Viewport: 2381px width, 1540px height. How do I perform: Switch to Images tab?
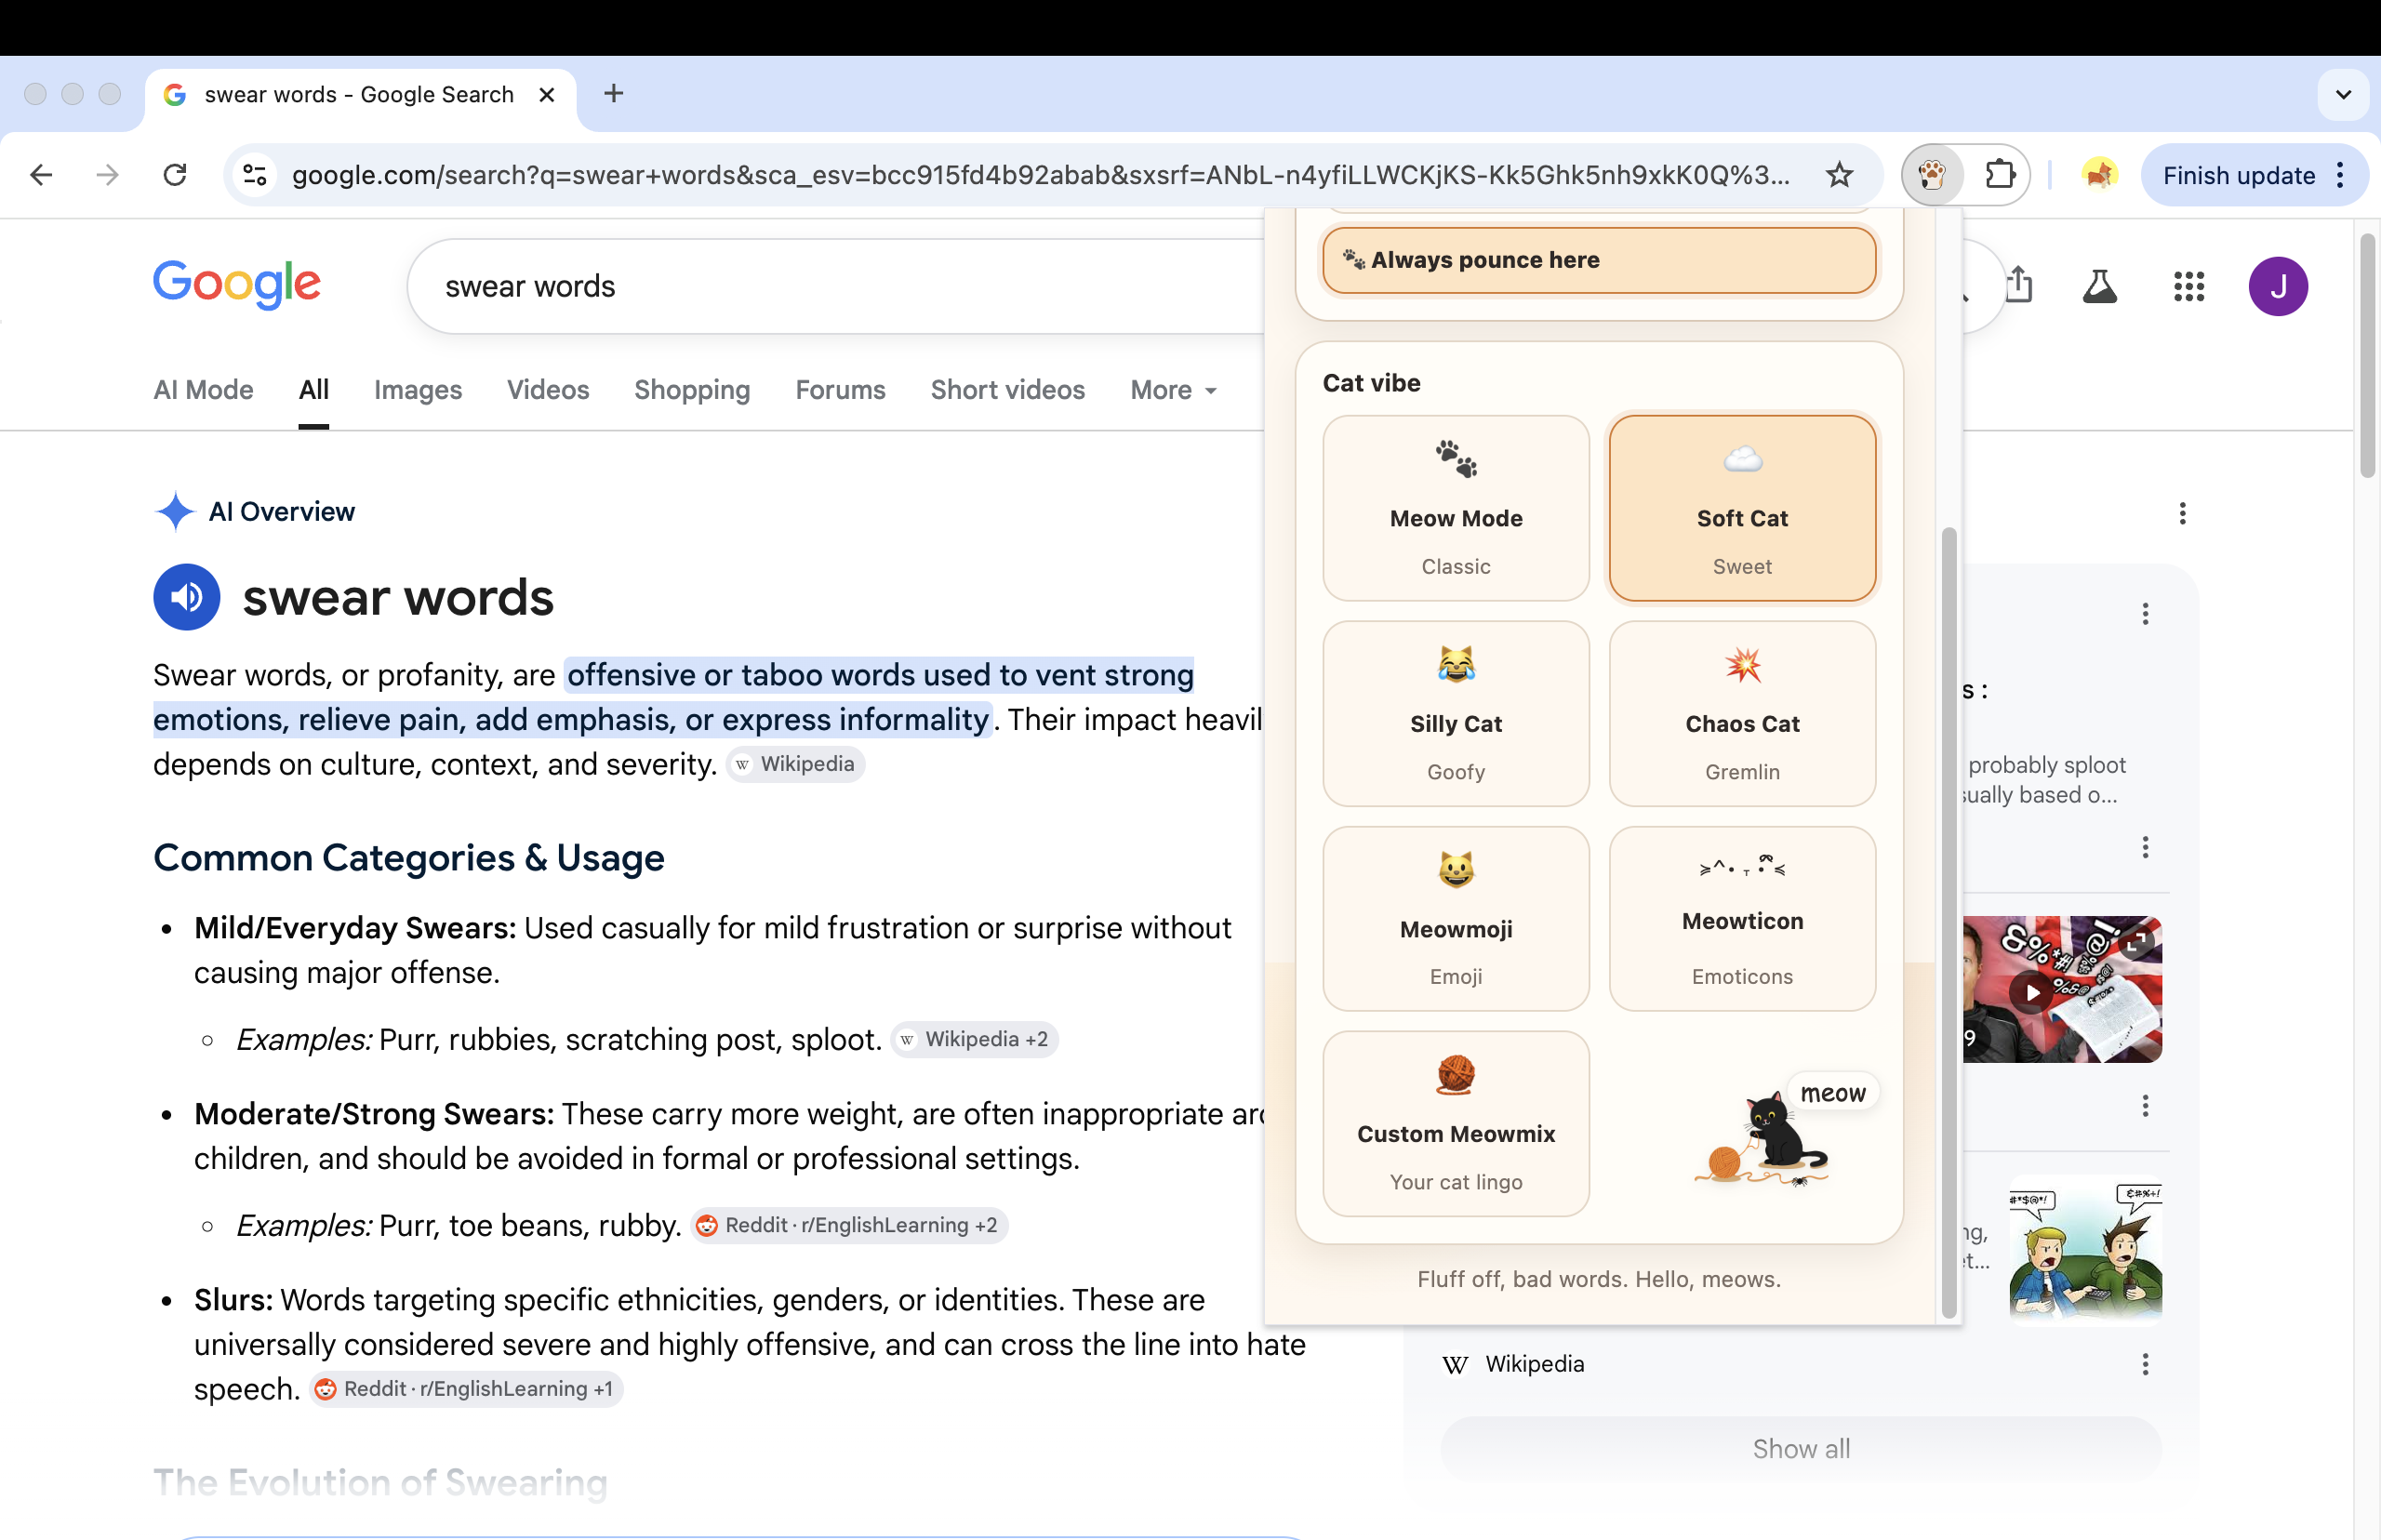(418, 390)
